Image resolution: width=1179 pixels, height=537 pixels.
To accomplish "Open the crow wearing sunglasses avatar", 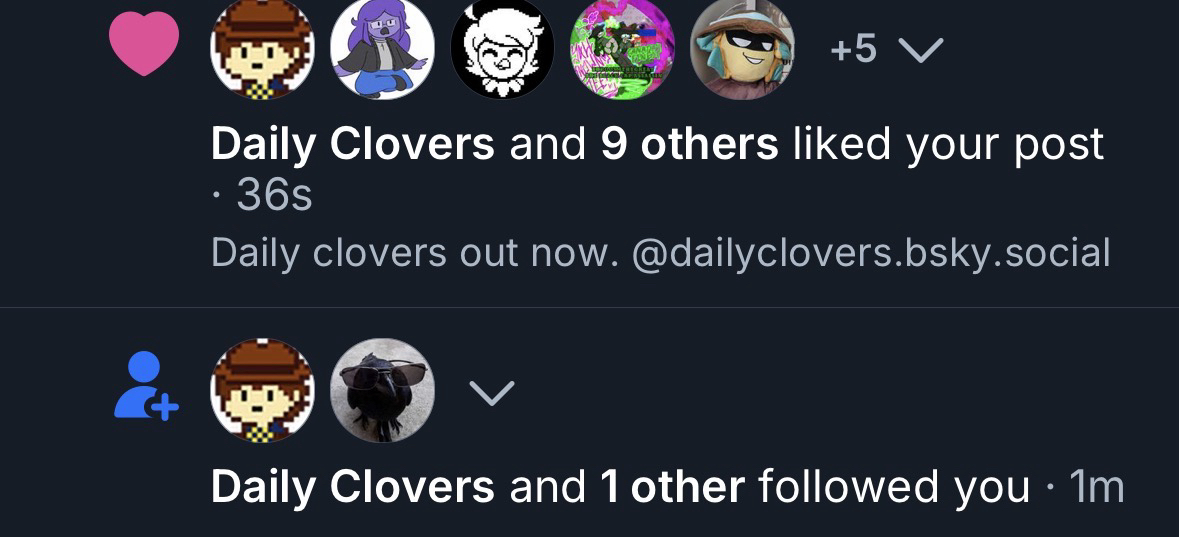I will pos(382,390).
